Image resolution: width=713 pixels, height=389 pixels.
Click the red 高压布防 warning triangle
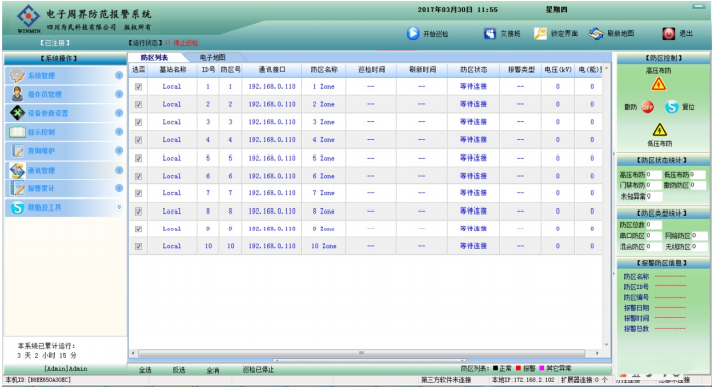[658, 84]
